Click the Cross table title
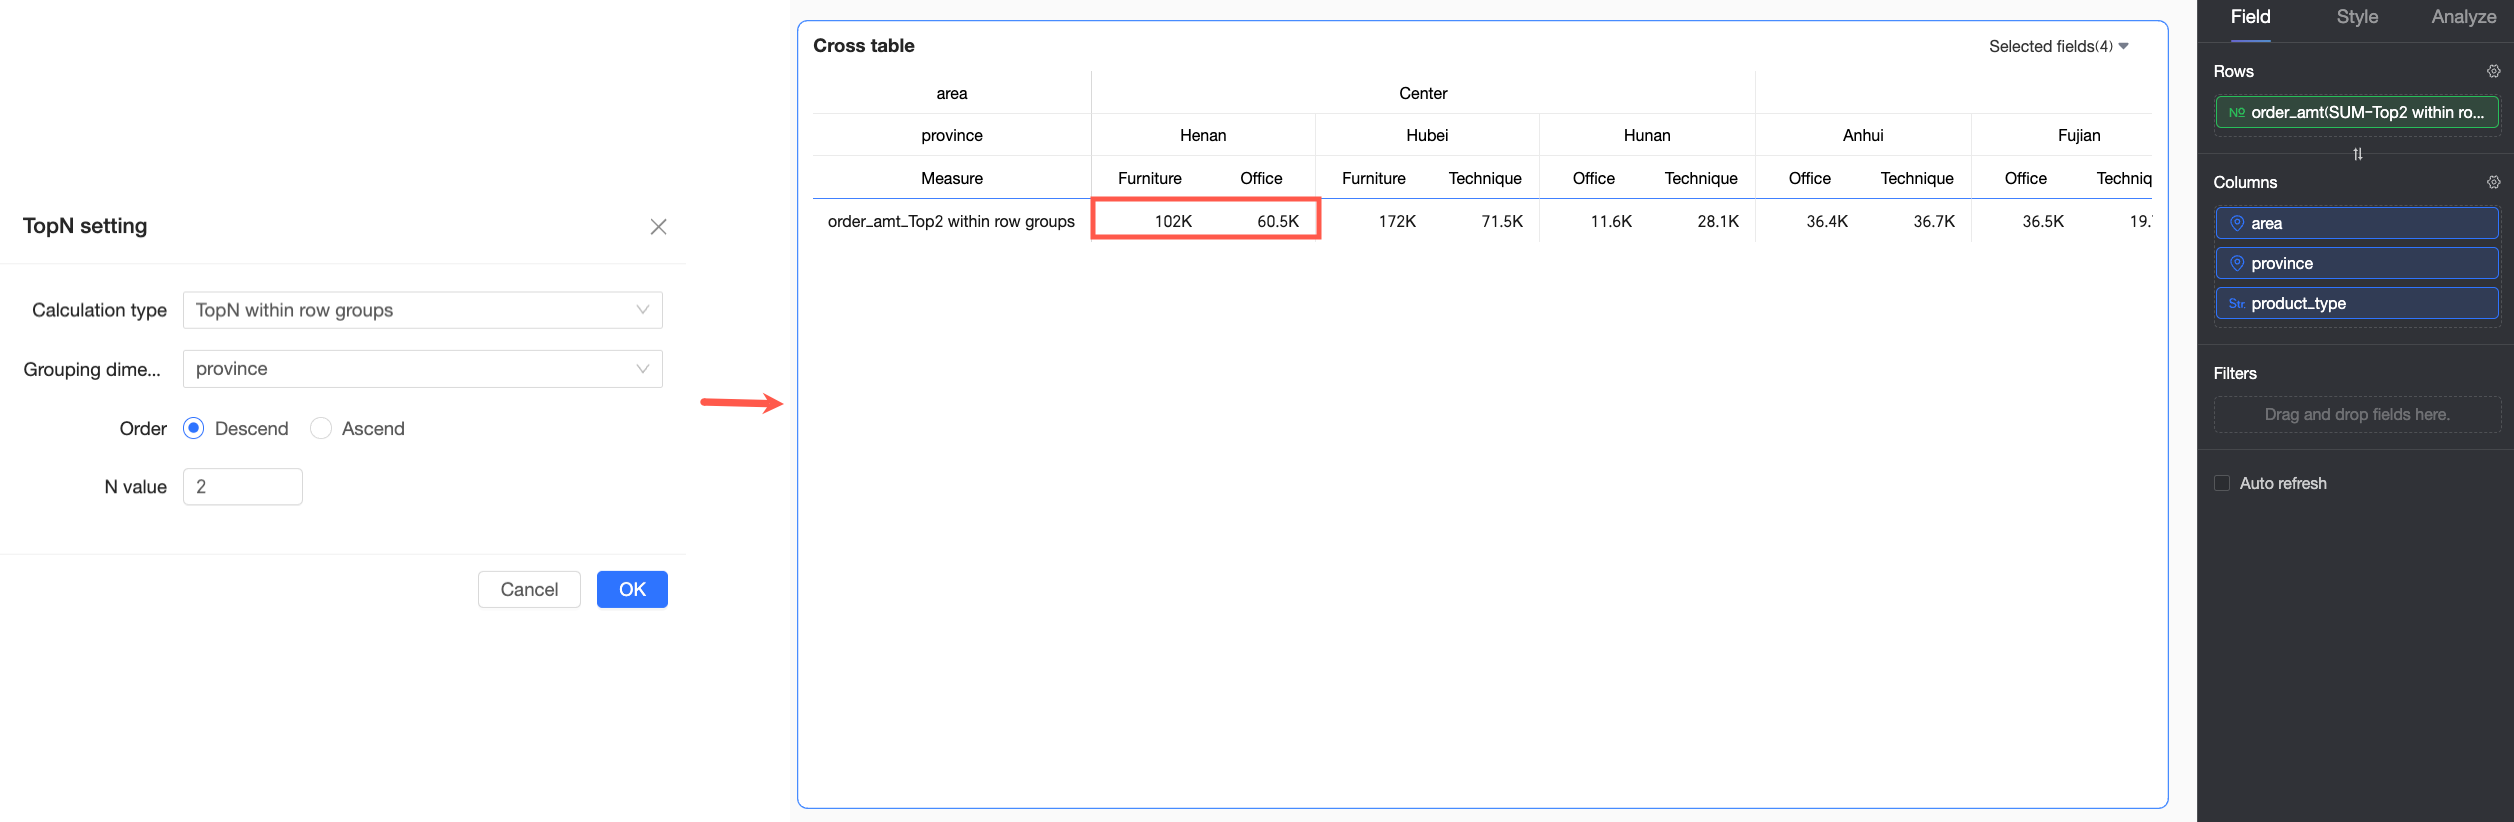The image size is (2514, 822). (864, 46)
